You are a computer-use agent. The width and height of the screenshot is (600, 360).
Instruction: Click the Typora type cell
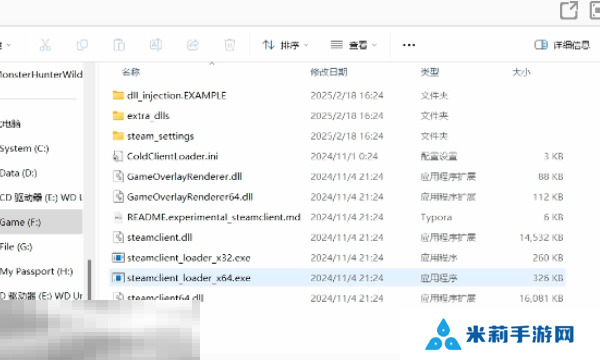click(x=436, y=217)
